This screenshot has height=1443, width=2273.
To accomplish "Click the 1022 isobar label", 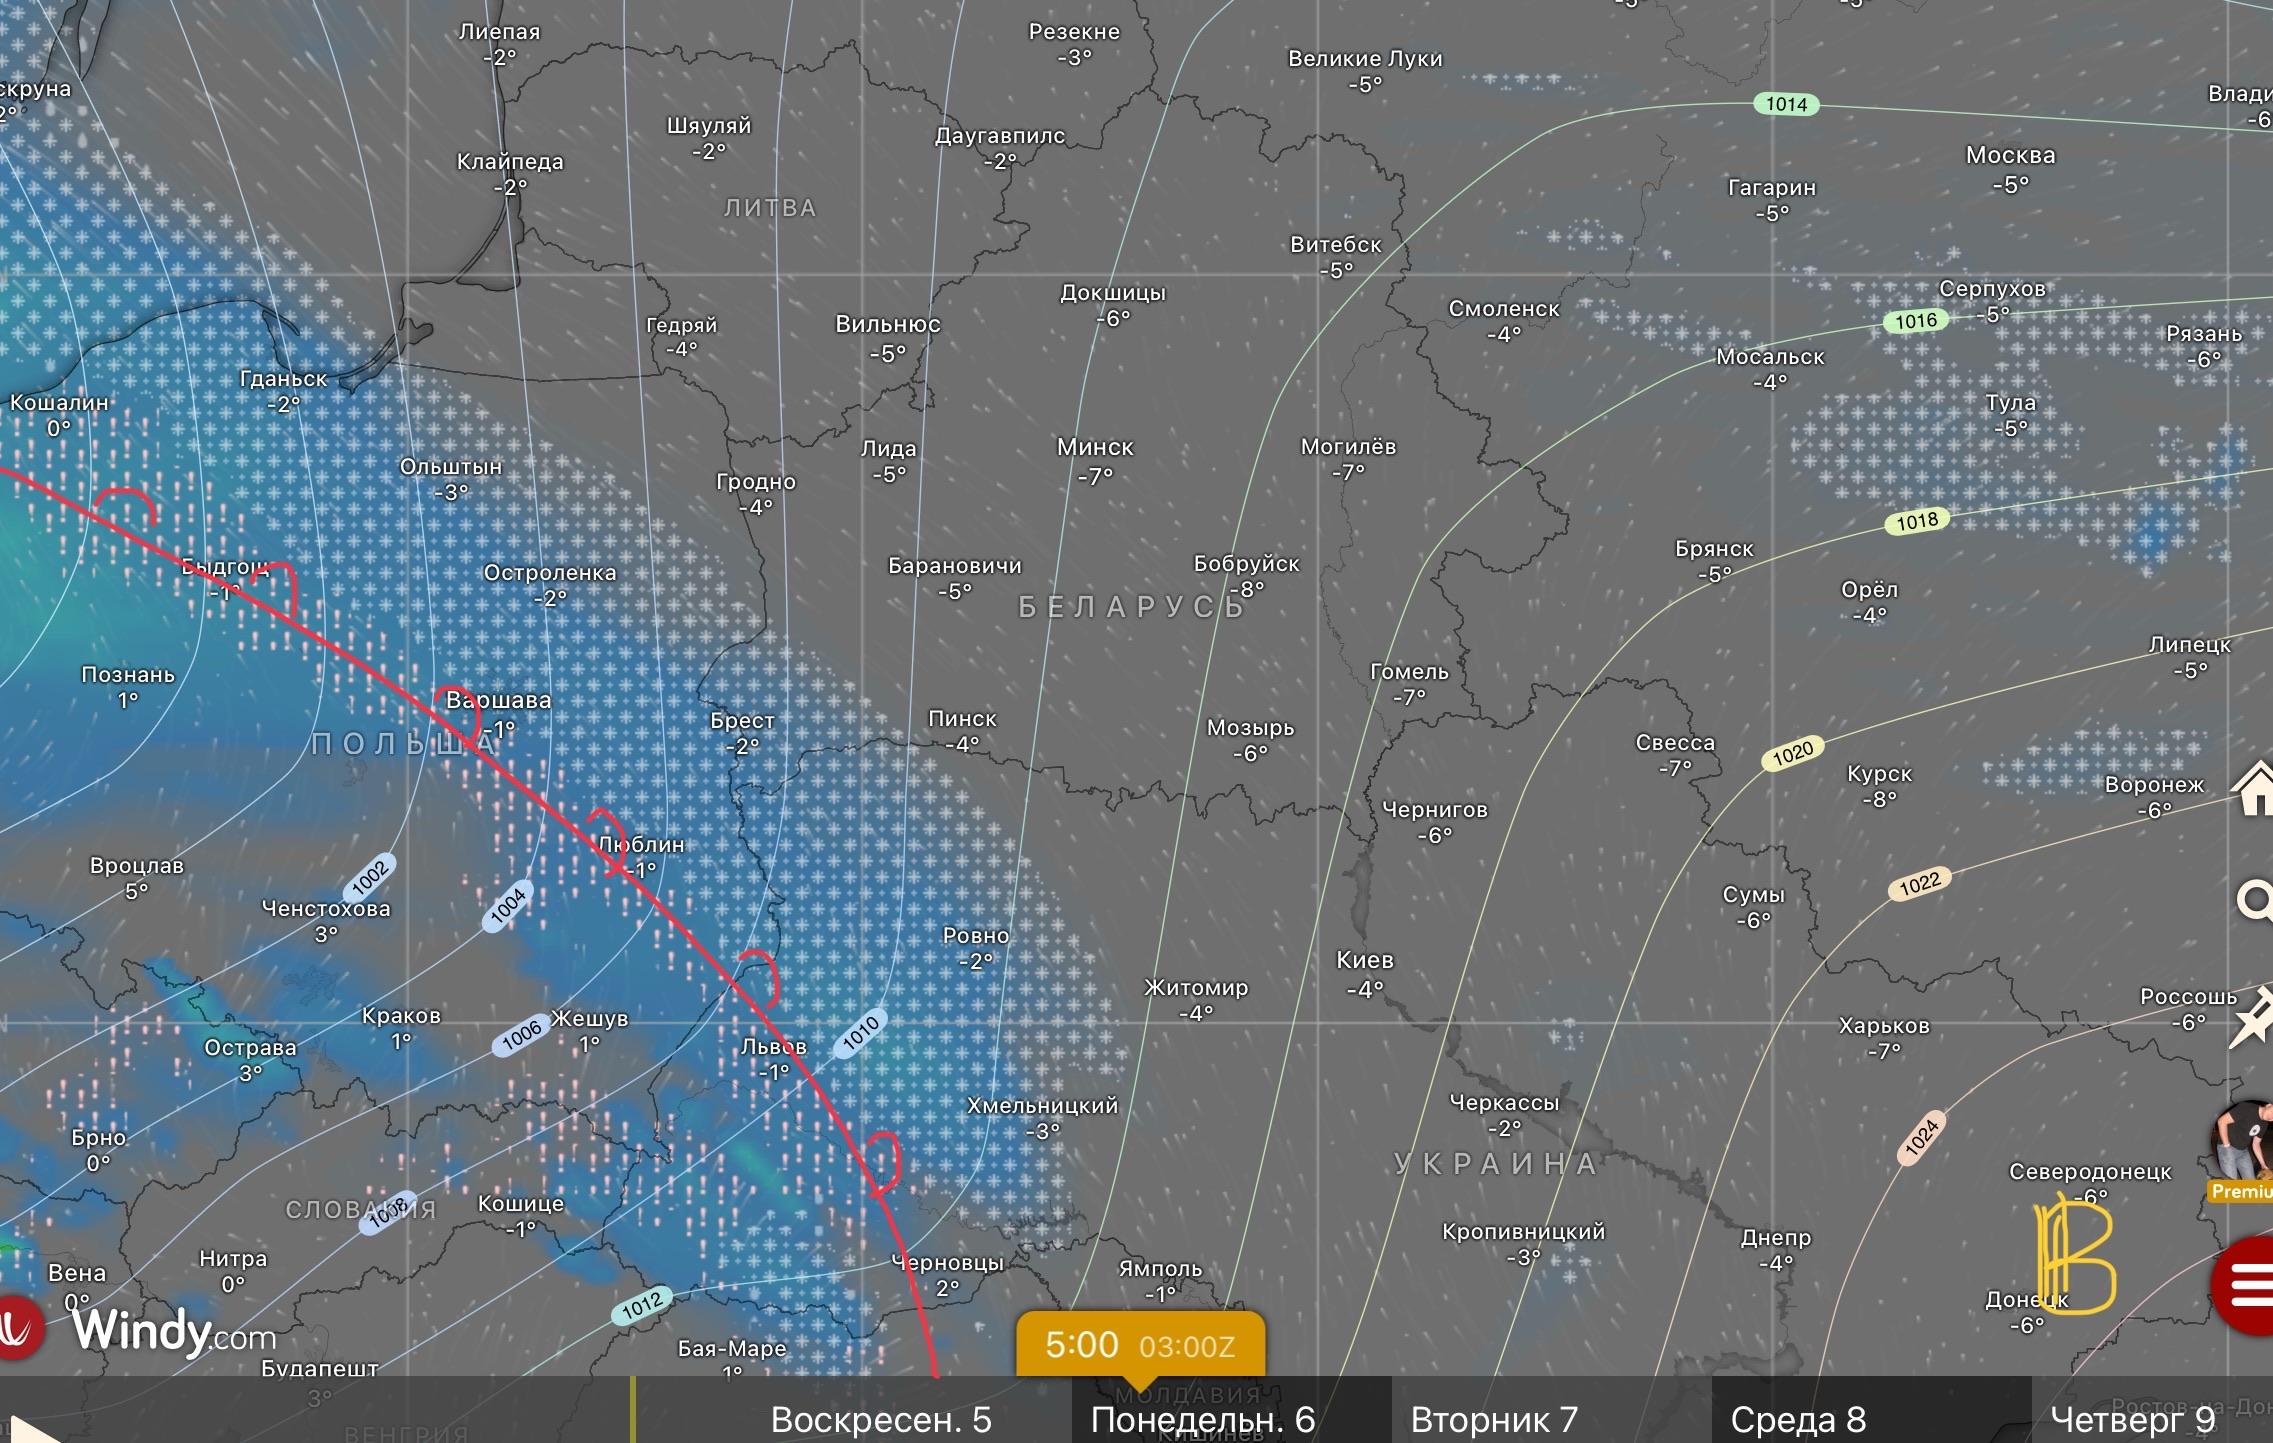I will click(x=1919, y=884).
